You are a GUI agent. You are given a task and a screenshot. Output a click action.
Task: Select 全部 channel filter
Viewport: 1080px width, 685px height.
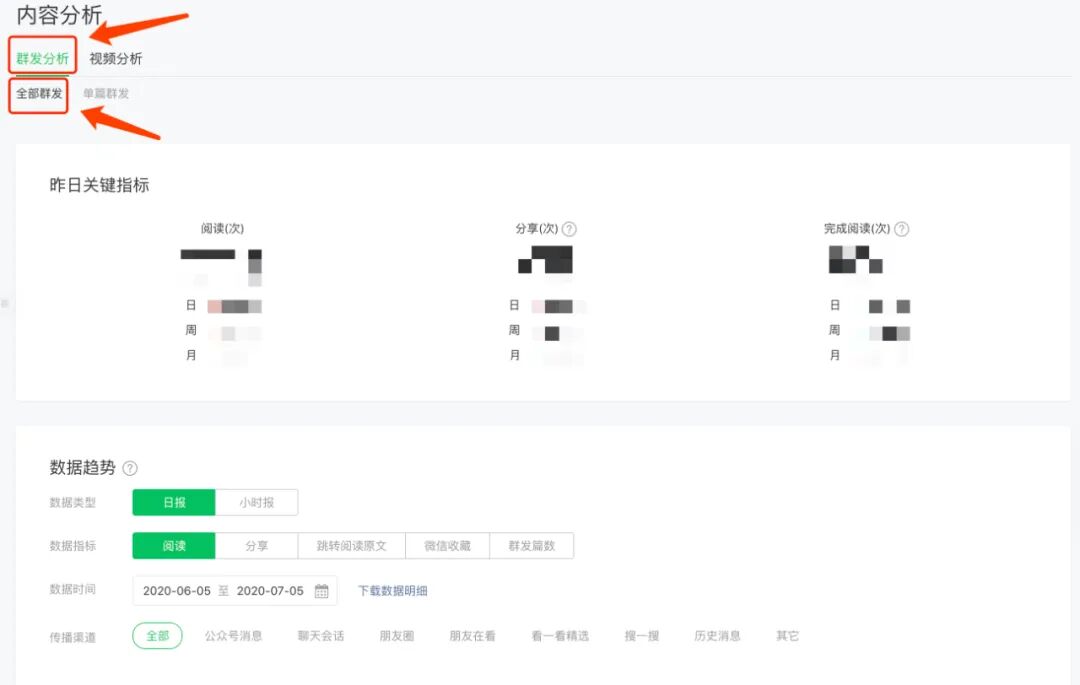(158, 636)
